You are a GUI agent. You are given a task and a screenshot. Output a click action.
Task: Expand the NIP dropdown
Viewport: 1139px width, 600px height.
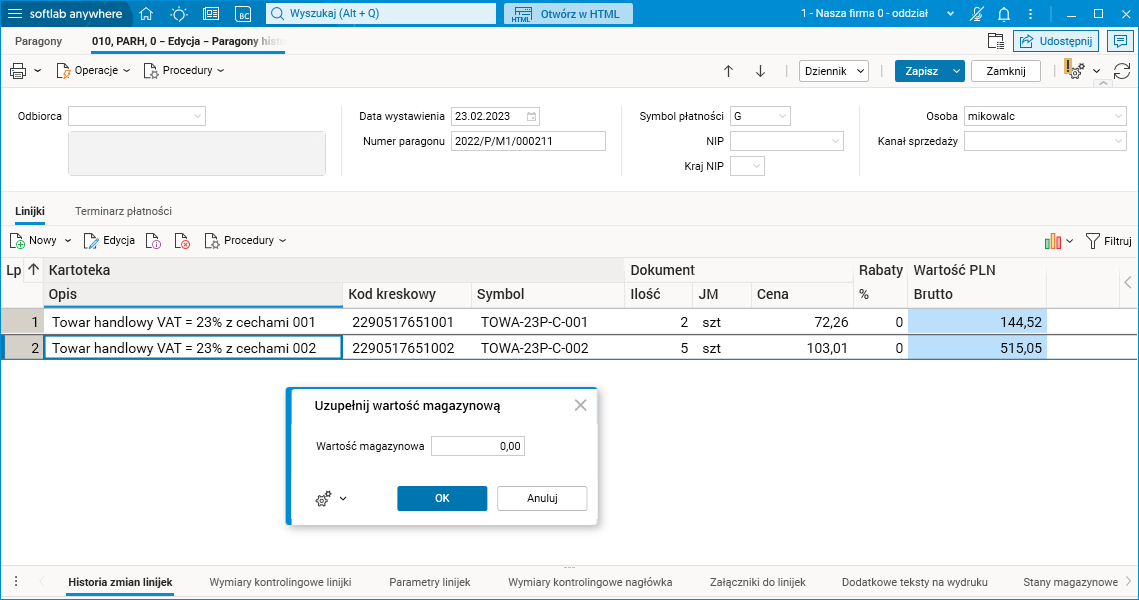(x=835, y=141)
